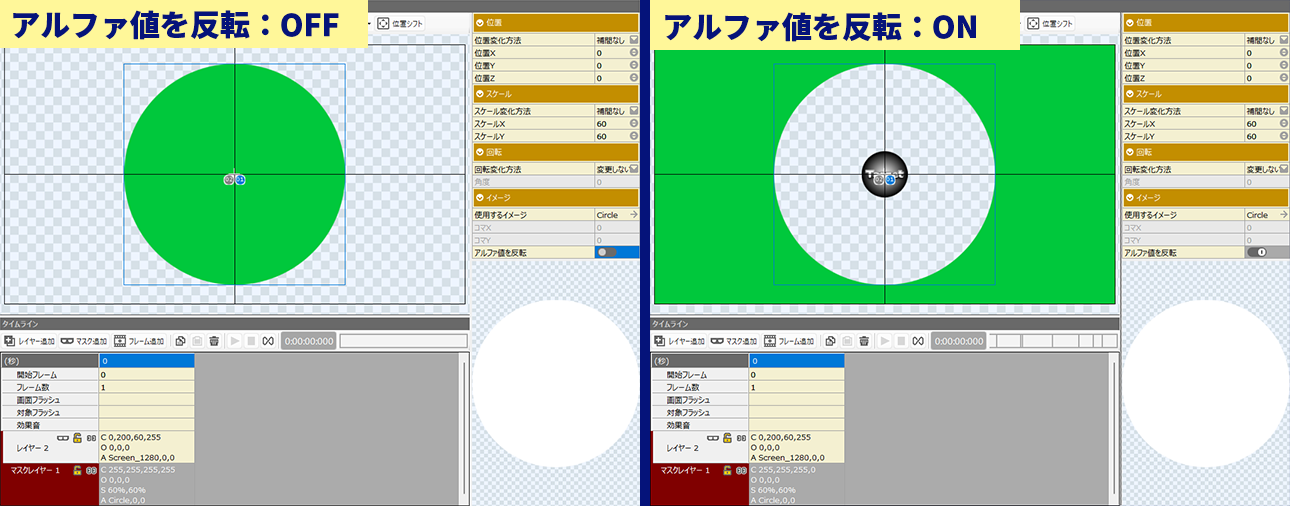Click the frame add icon in left timeline
1290x506 pixels.
click(120, 341)
